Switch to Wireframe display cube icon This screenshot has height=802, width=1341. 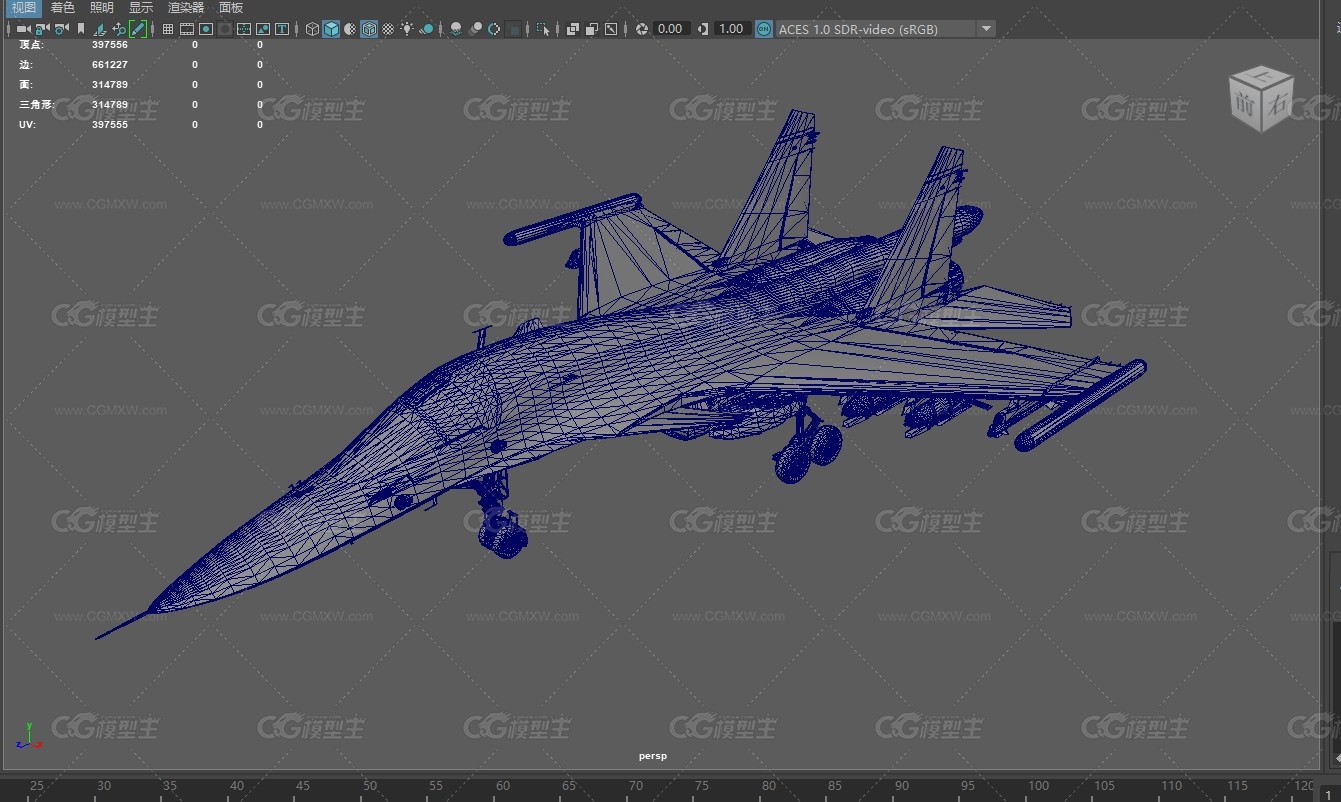(312, 29)
